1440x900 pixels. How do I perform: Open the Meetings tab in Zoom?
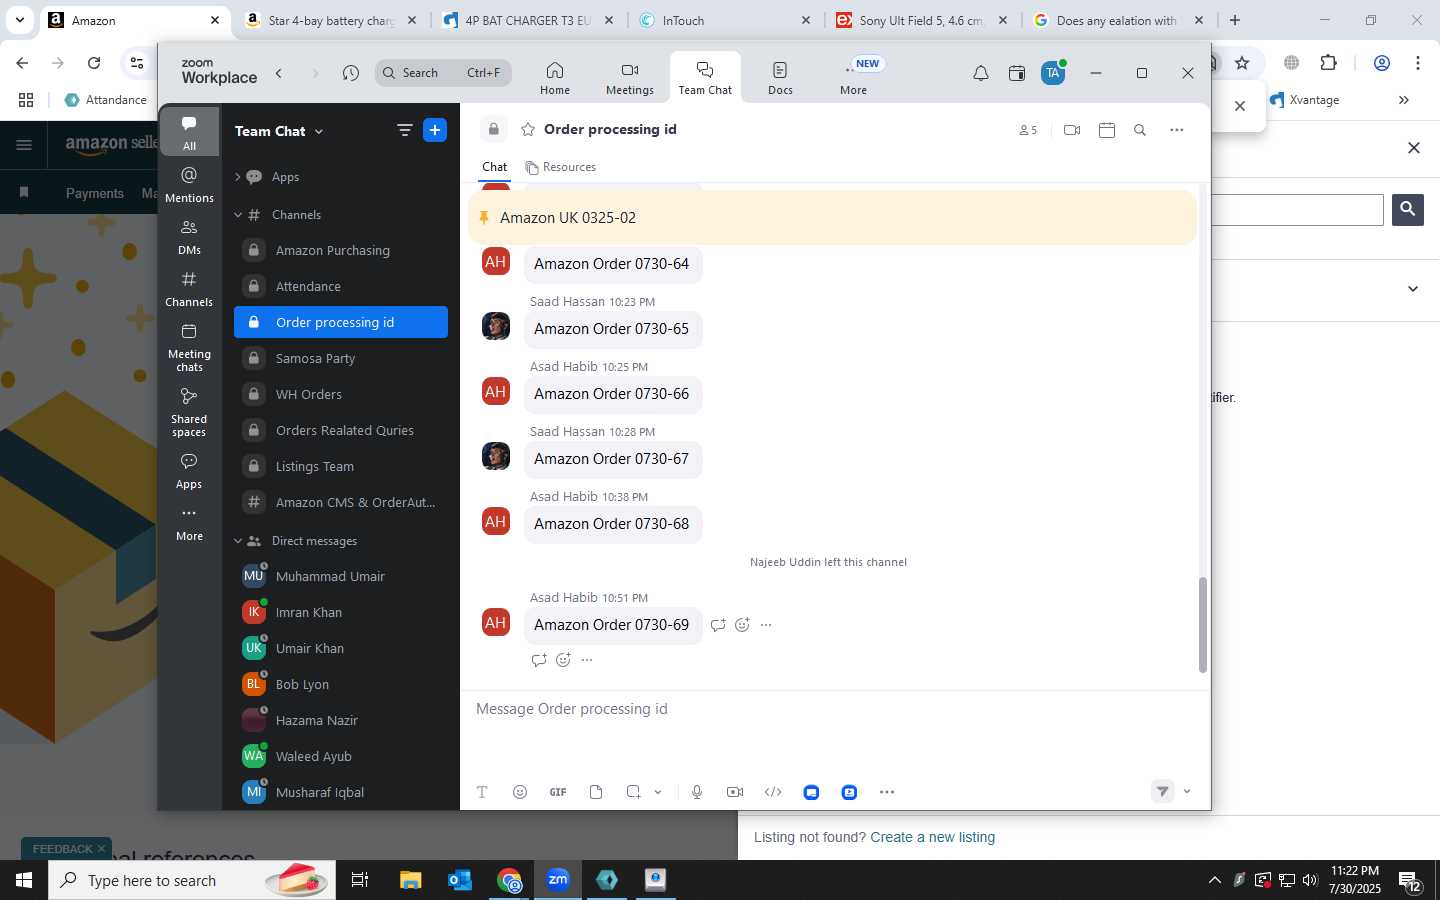click(629, 78)
